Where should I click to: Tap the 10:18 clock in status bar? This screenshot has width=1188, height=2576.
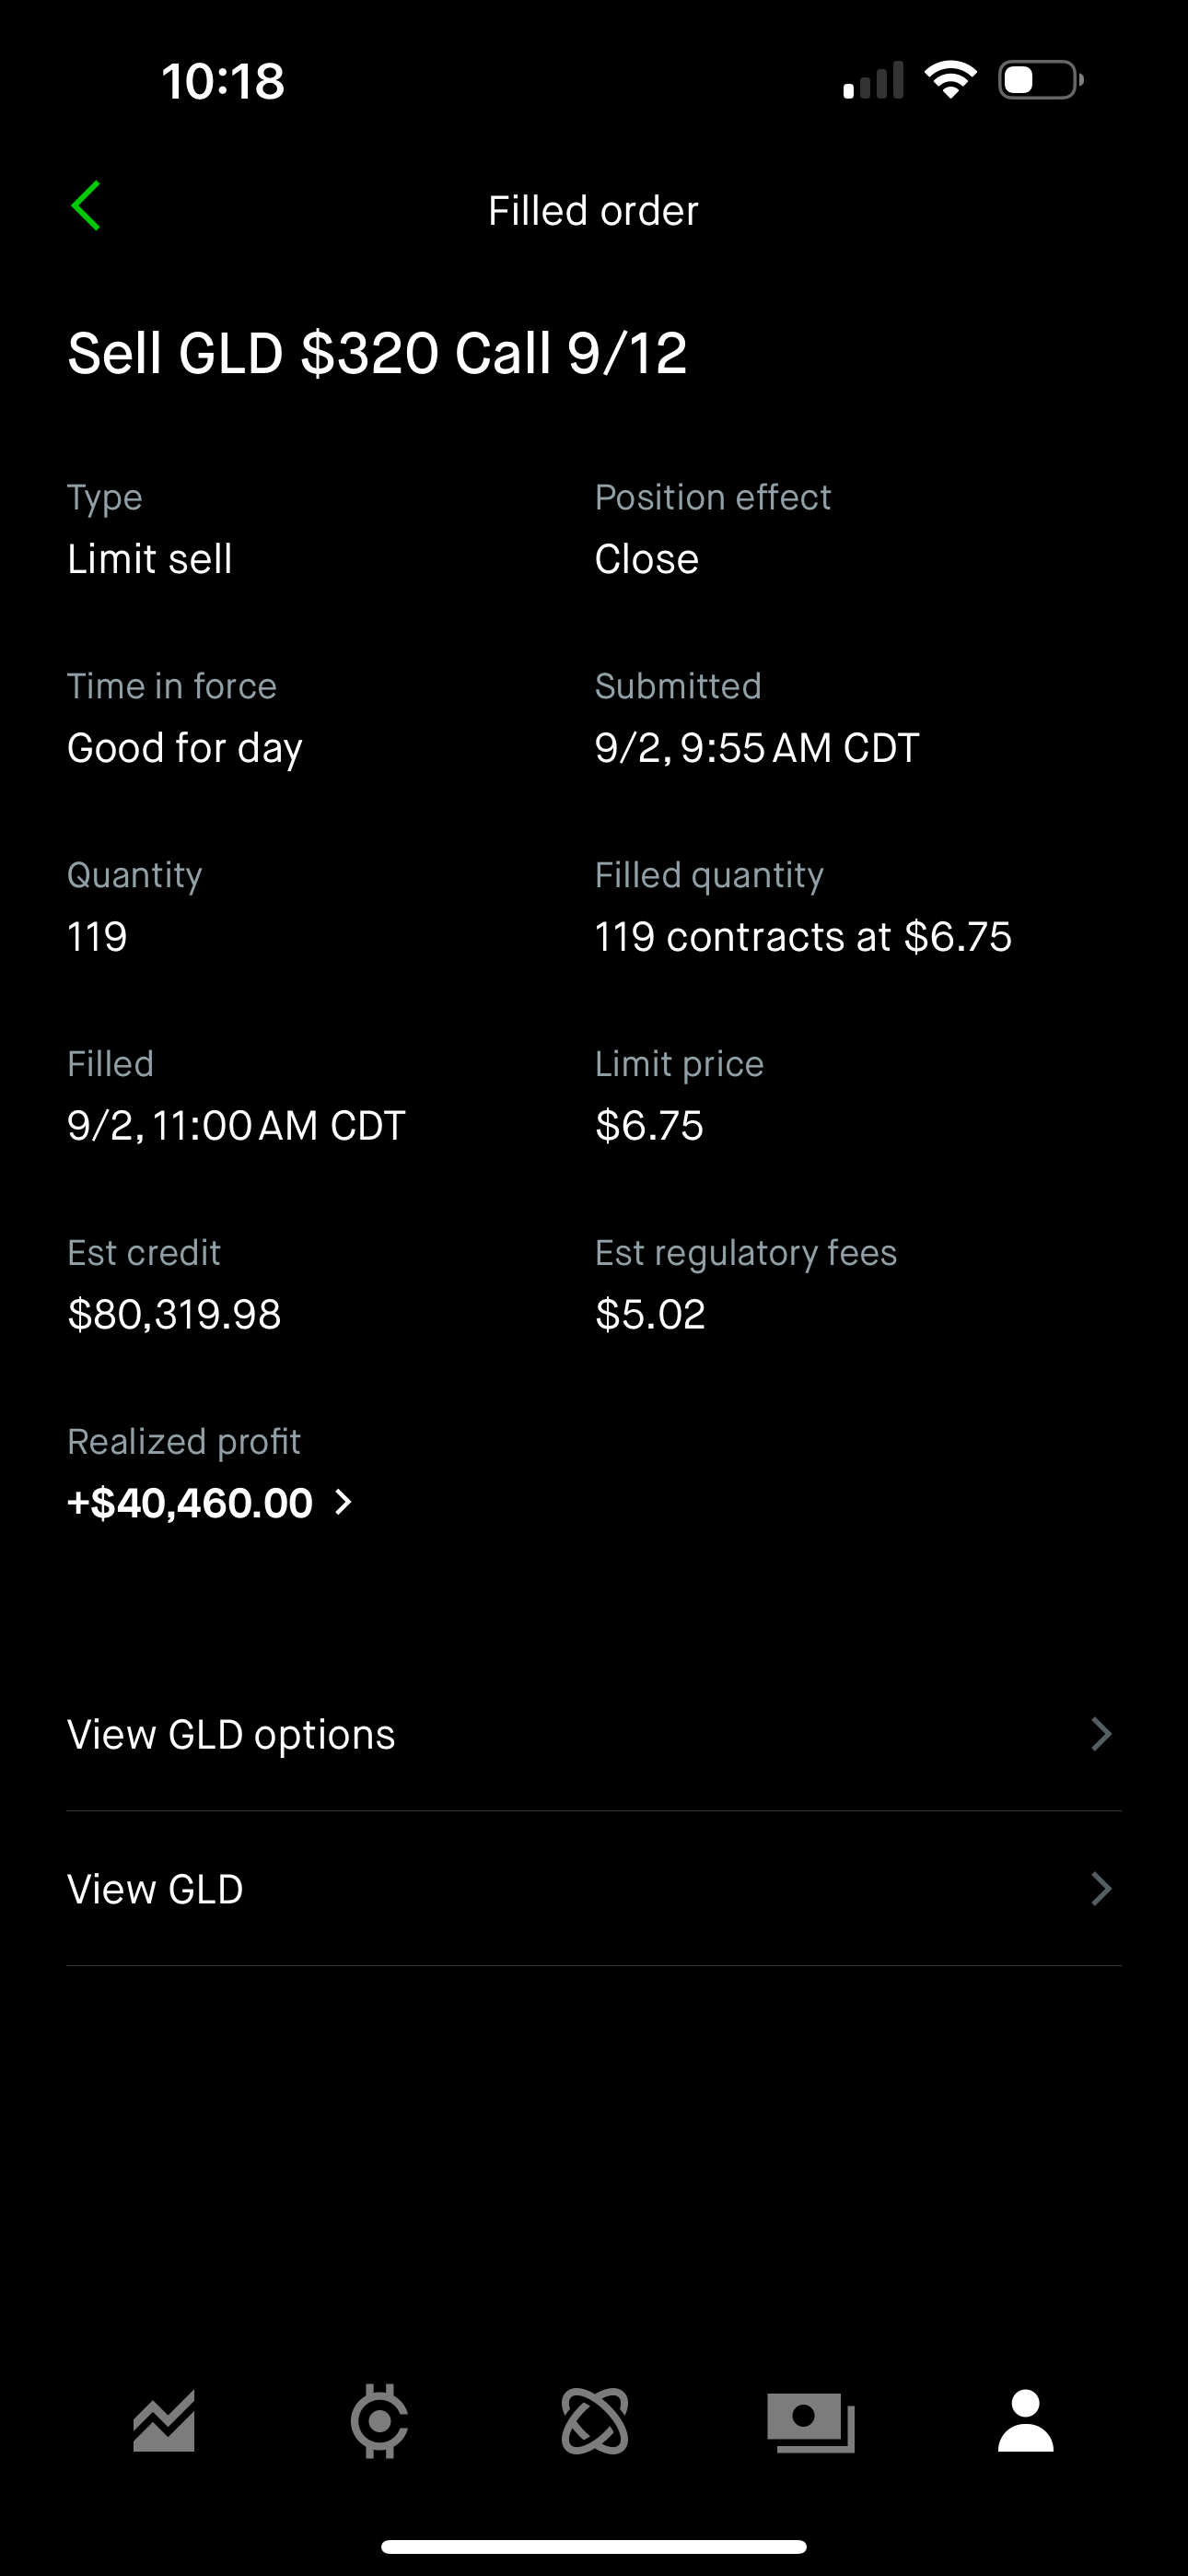point(223,81)
